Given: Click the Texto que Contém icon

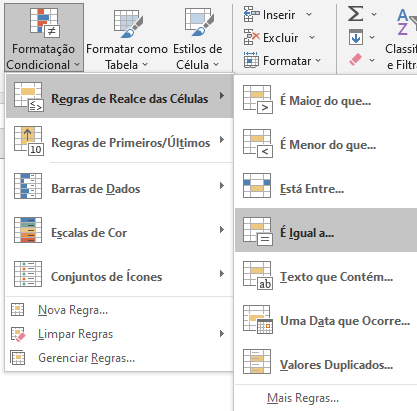Looking at the screenshot, I should click(258, 275).
